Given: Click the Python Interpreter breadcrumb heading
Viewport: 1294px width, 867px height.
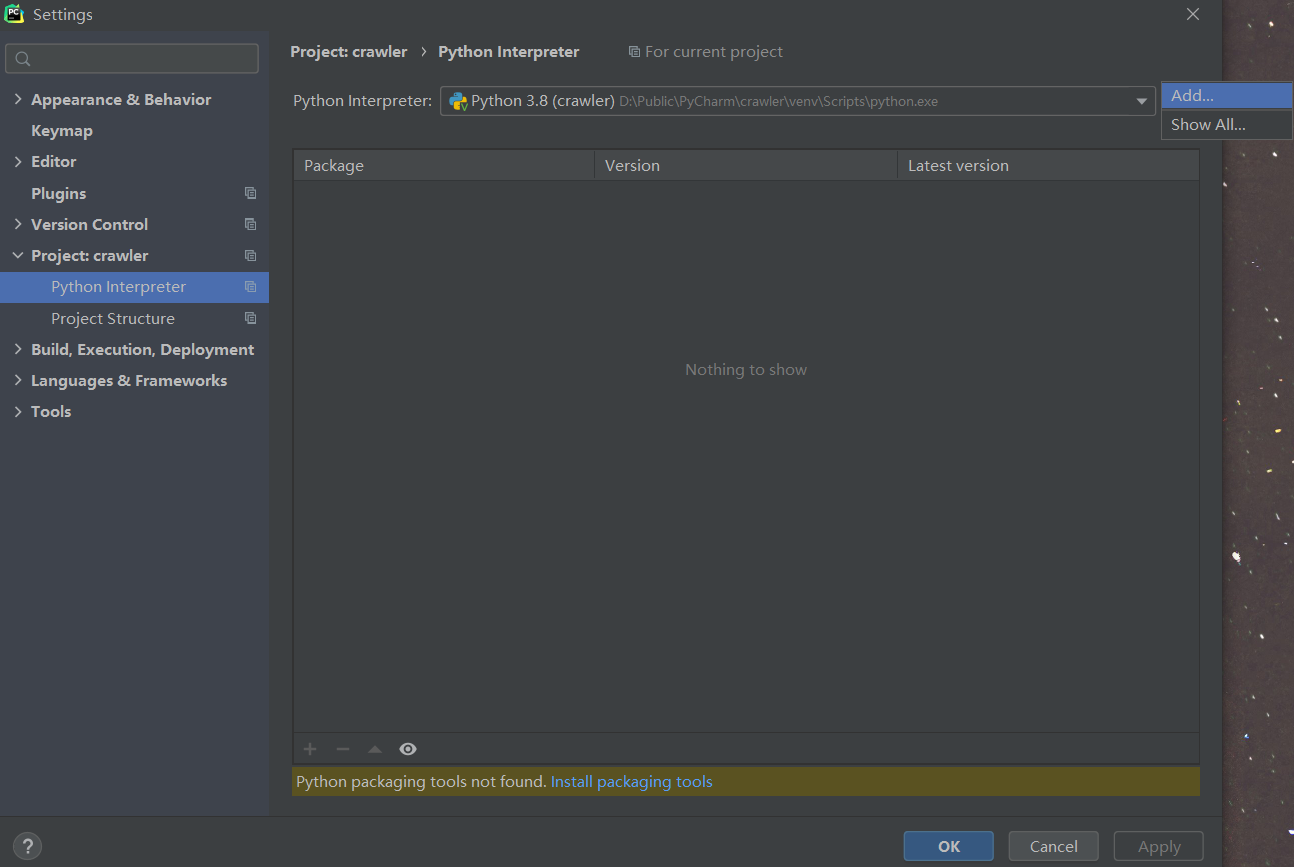Looking at the screenshot, I should point(509,51).
